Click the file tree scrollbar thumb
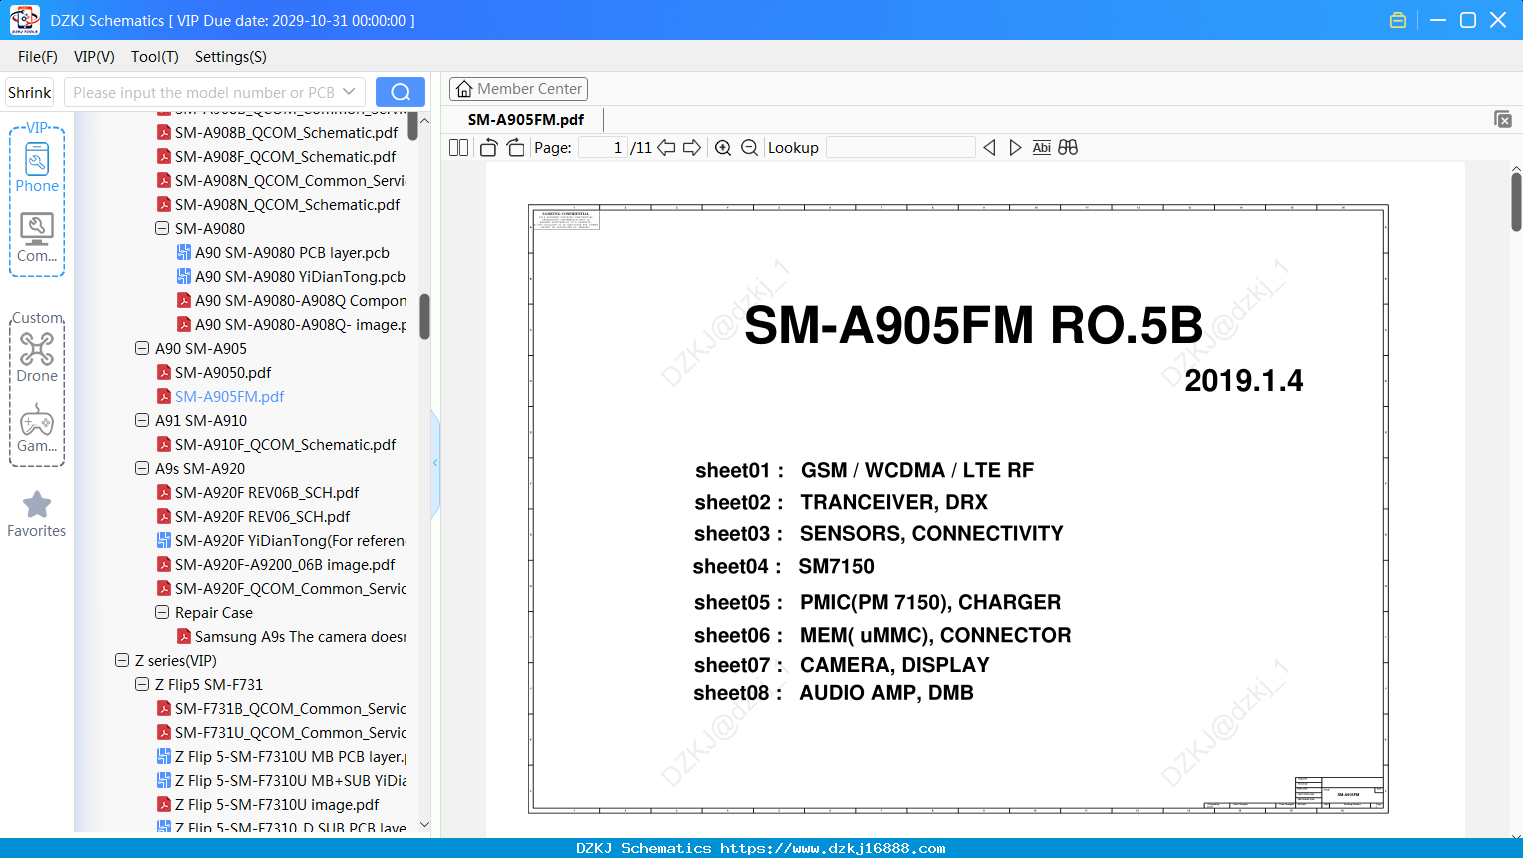Screen dimensions: 1523x858 (x=424, y=316)
